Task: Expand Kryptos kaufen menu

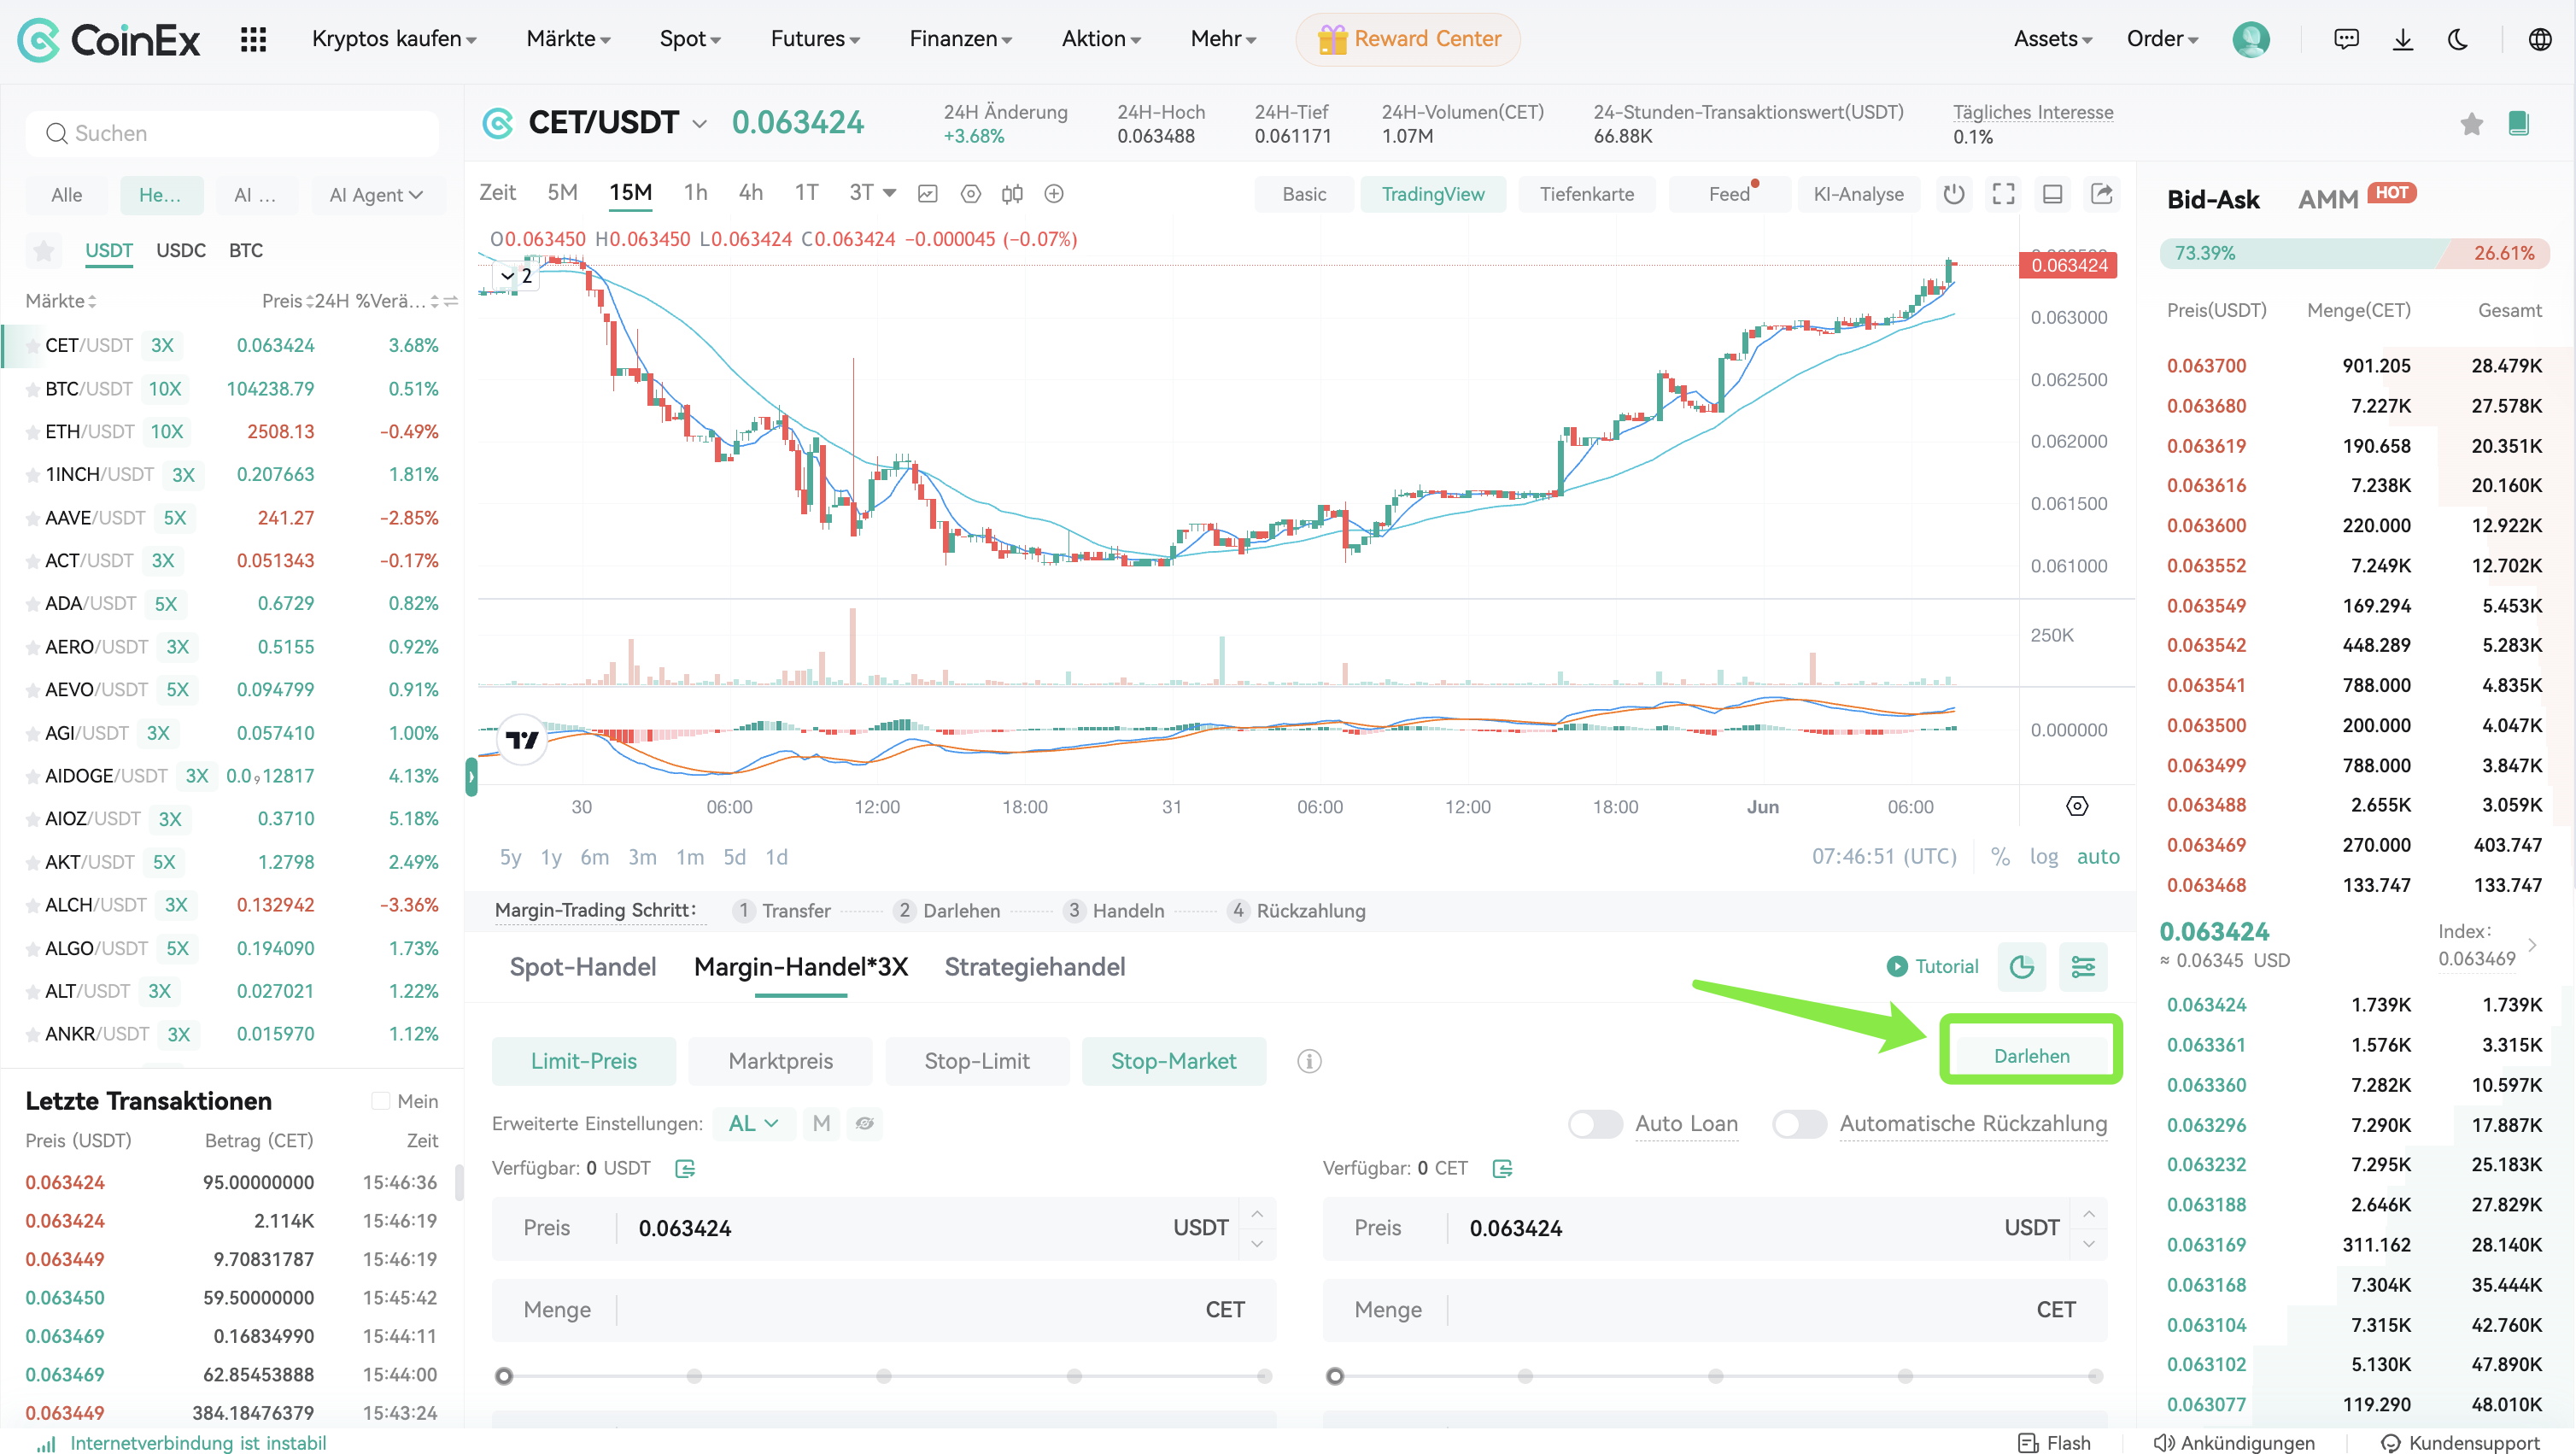Action: pos(394,39)
